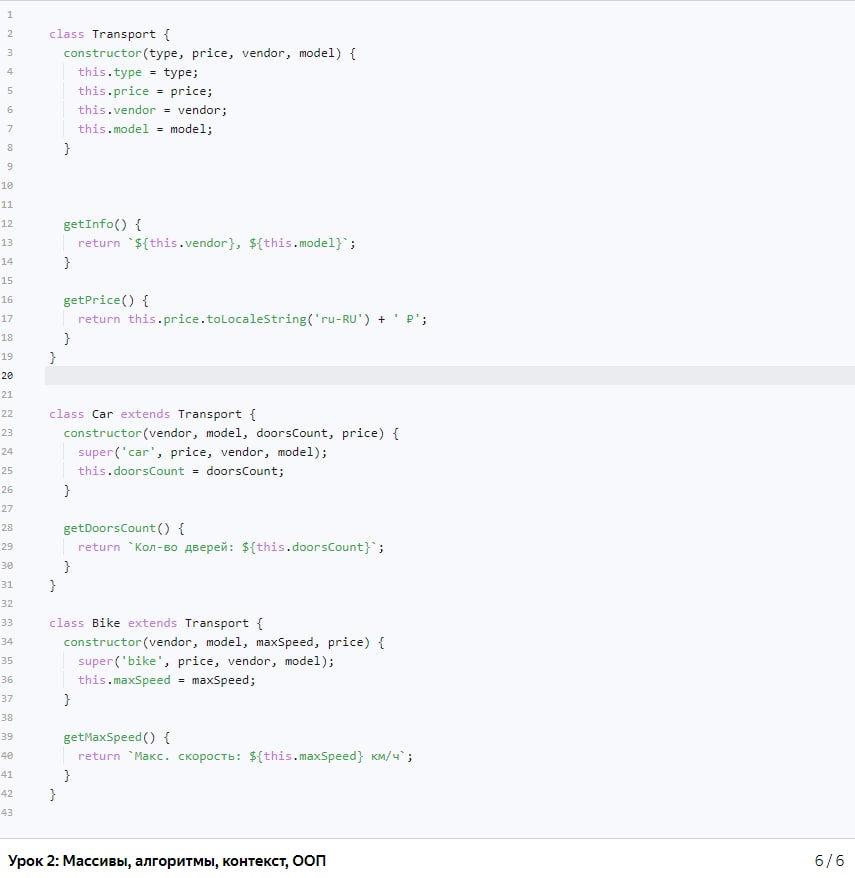Place cursor on 'this.vendor = vendor;' line

coord(152,110)
